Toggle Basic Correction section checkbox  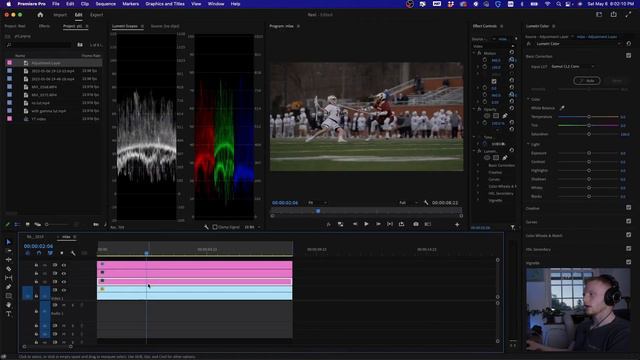[629, 56]
